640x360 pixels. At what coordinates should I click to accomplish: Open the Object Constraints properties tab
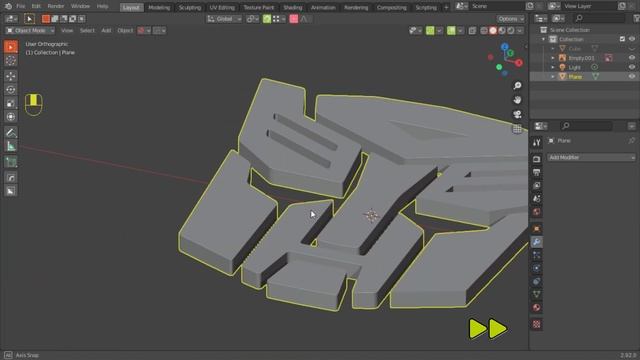[x=537, y=281]
